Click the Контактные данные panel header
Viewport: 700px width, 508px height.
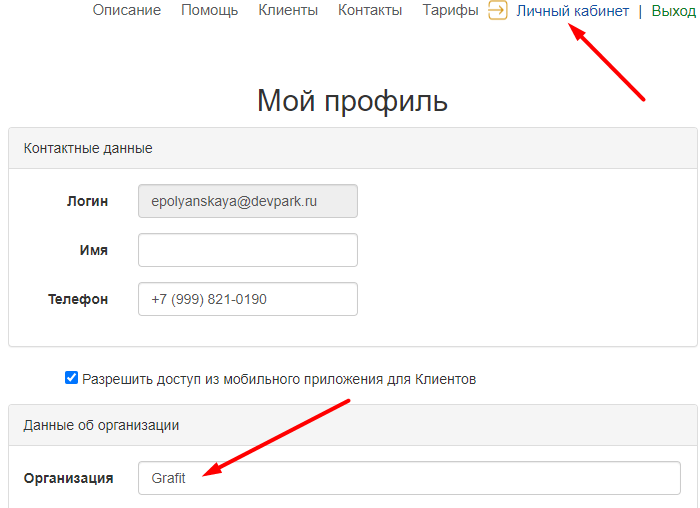[353, 148]
